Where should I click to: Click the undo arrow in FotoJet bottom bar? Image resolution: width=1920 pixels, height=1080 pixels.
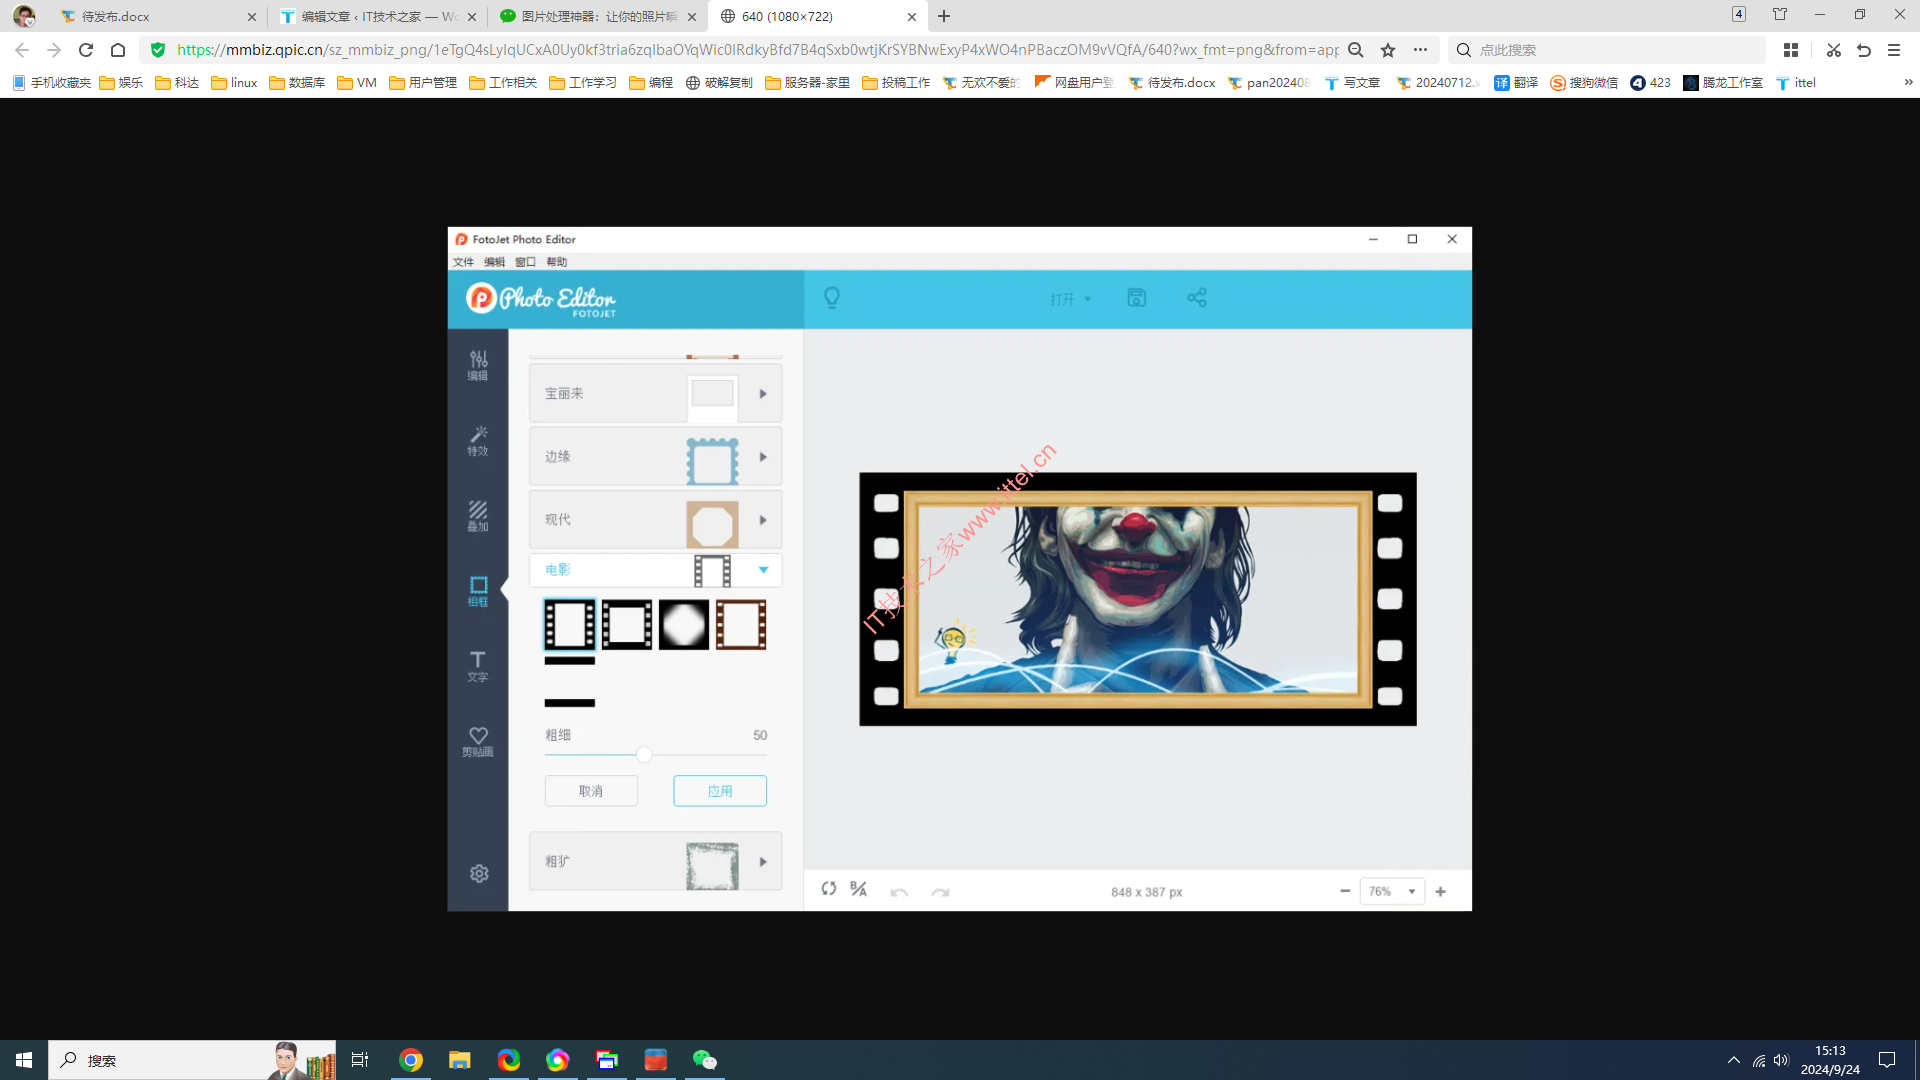(x=899, y=891)
